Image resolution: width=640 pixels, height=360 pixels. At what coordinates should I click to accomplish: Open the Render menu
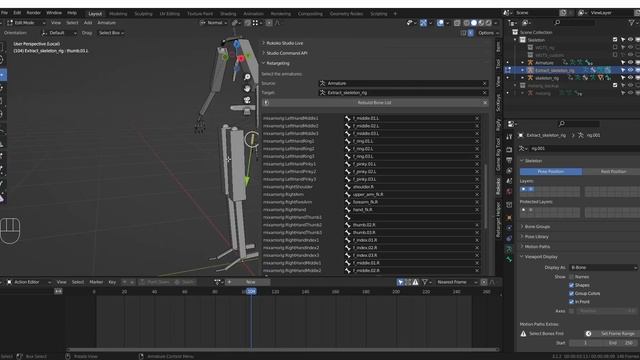[x=33, y=13]
